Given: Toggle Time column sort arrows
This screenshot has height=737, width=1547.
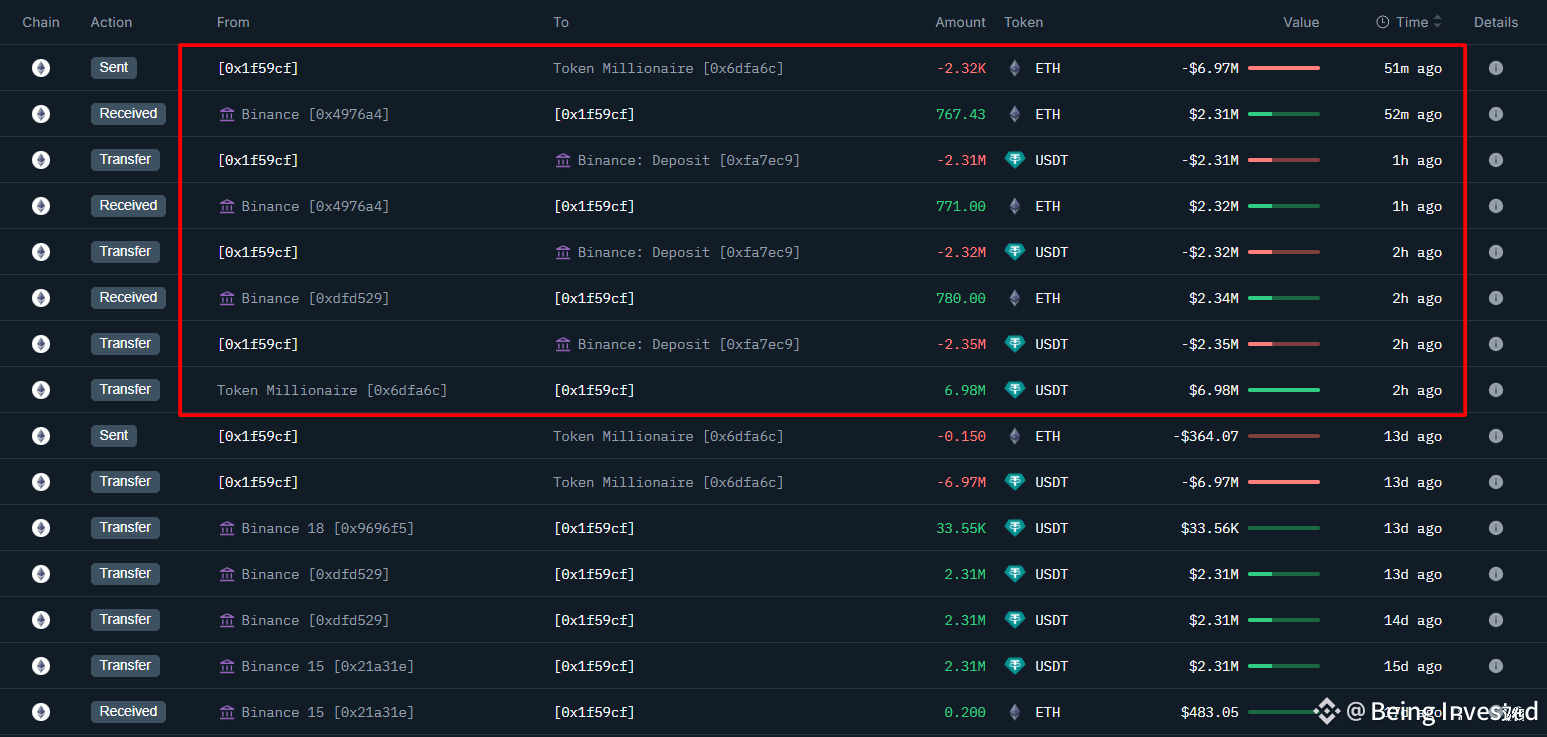Looking at the screenshot, I should tap(1438, 22).
